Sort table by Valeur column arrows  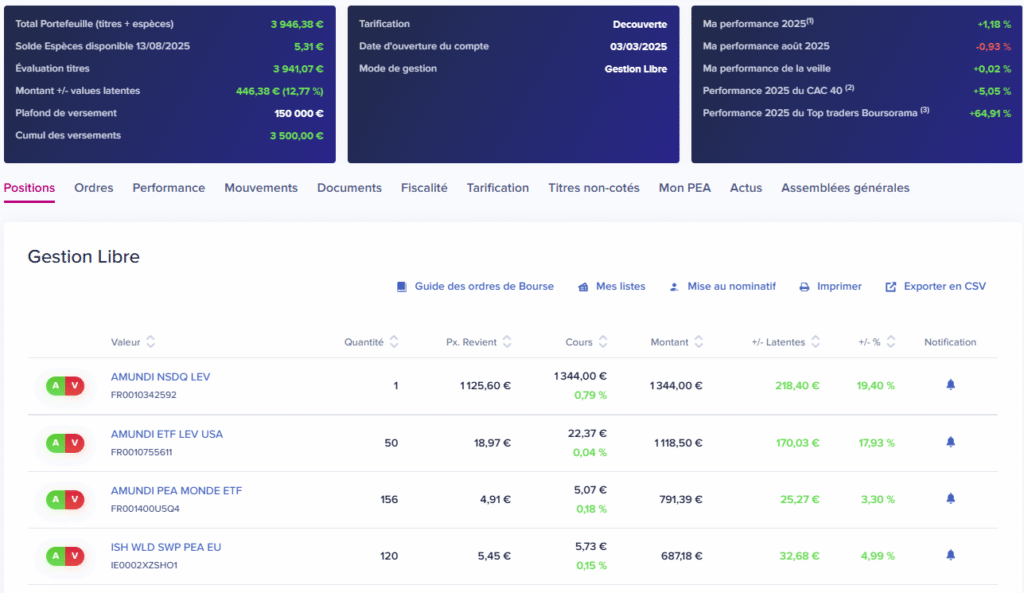tap(151, 342)
